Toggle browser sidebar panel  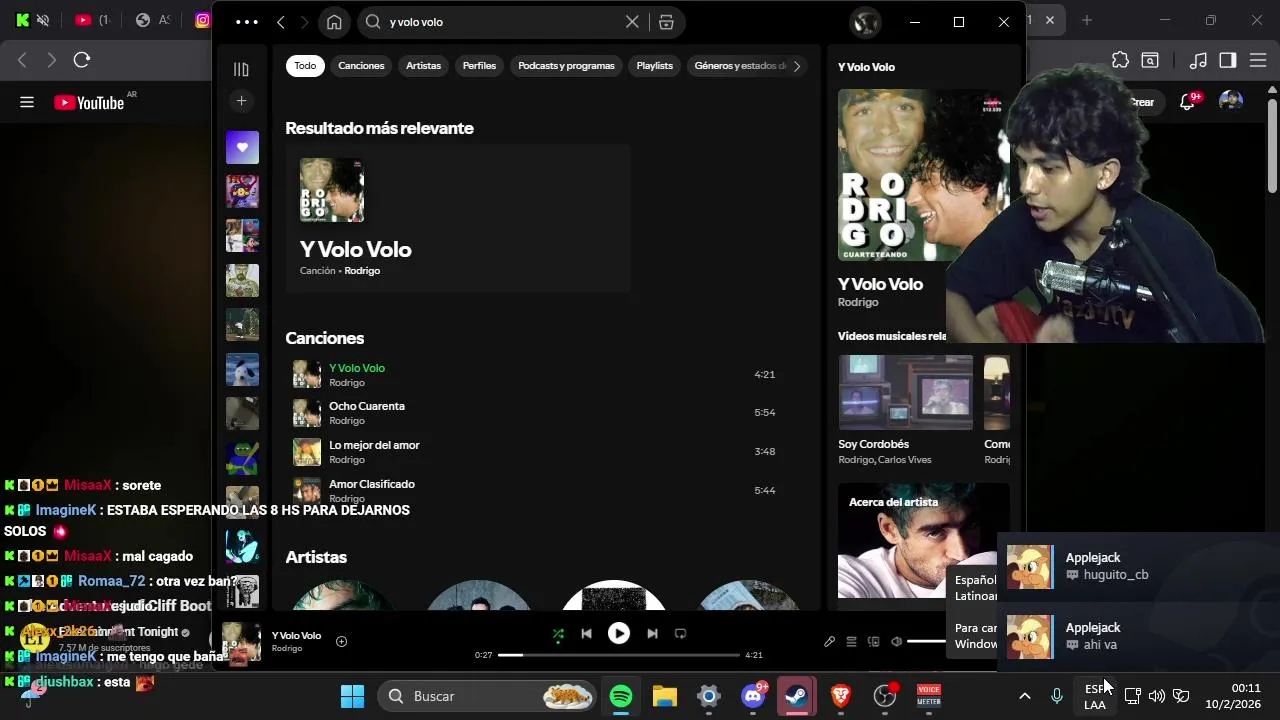pos(1228,60)
